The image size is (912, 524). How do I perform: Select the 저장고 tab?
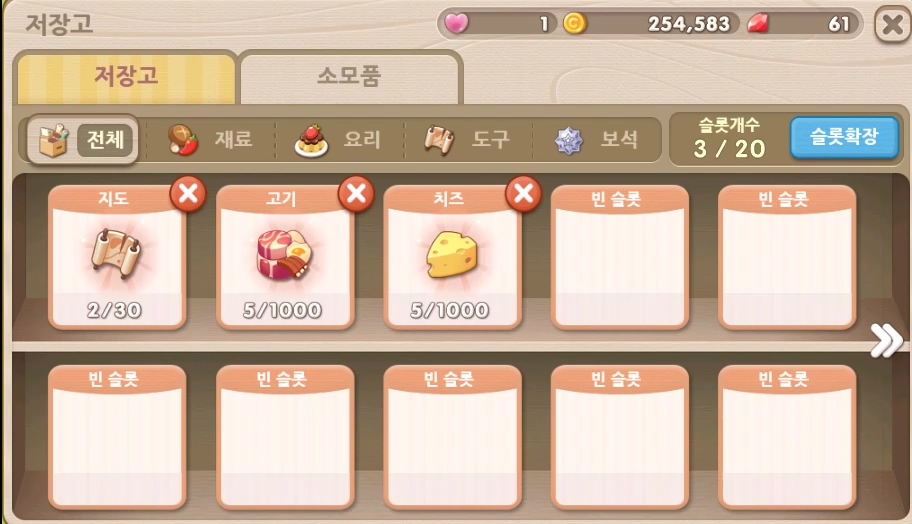pyautogui.click(x=126, y=76)
